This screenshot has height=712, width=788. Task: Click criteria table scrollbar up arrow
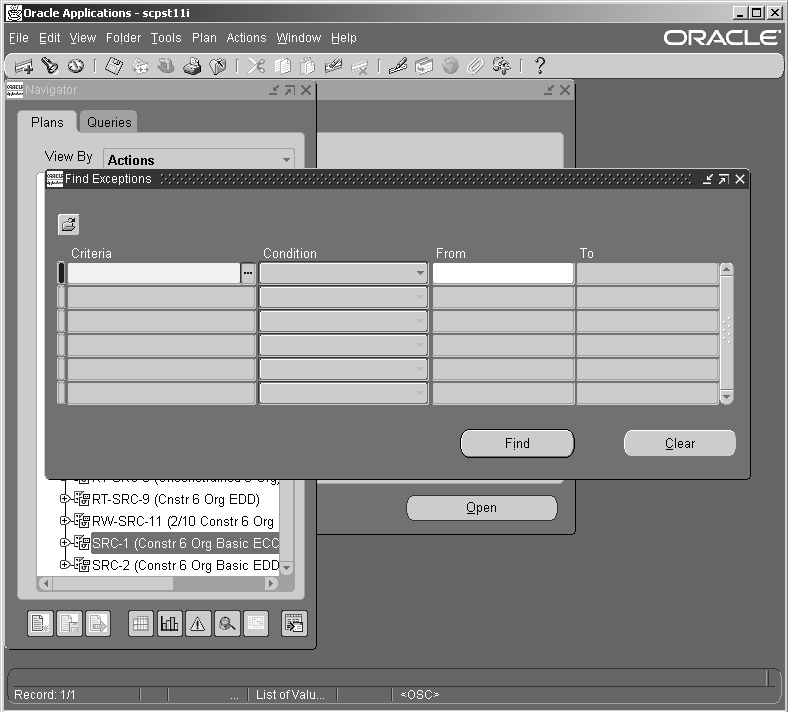[x=726, y=270]
